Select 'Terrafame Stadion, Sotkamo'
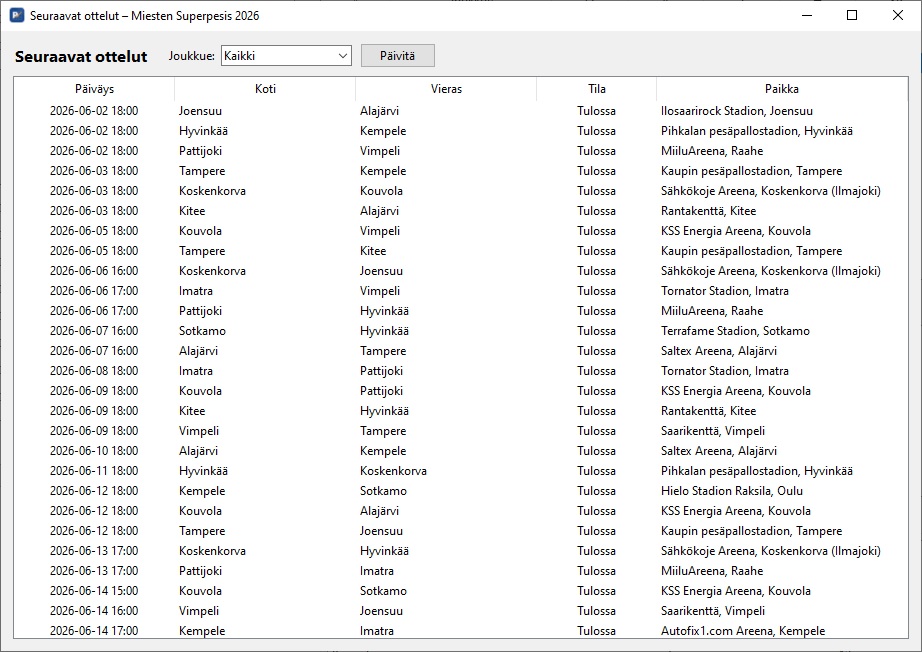Viewport: 922px width, 652px height. pyautogui.click(x=735, y=330)
